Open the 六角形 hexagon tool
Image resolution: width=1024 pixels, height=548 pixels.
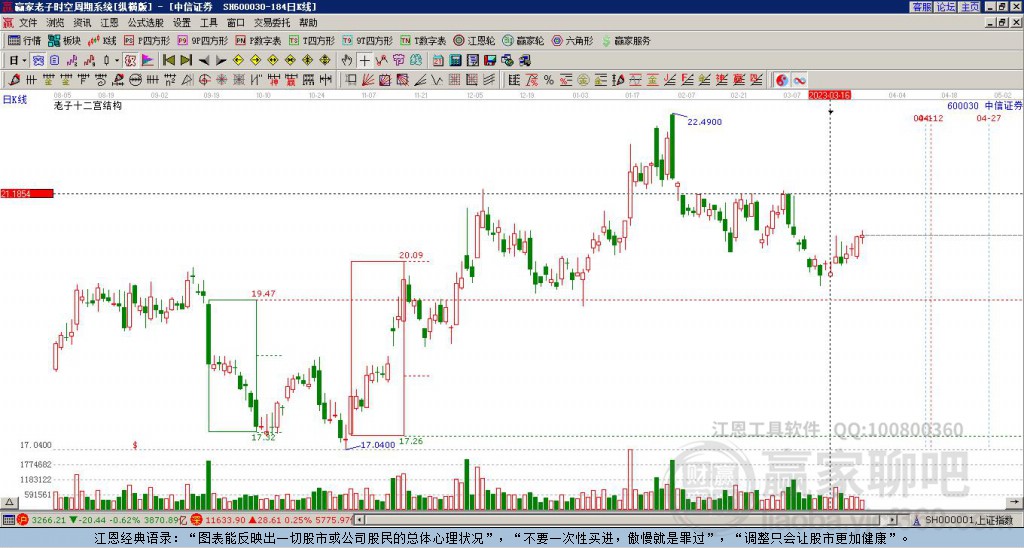573,40
